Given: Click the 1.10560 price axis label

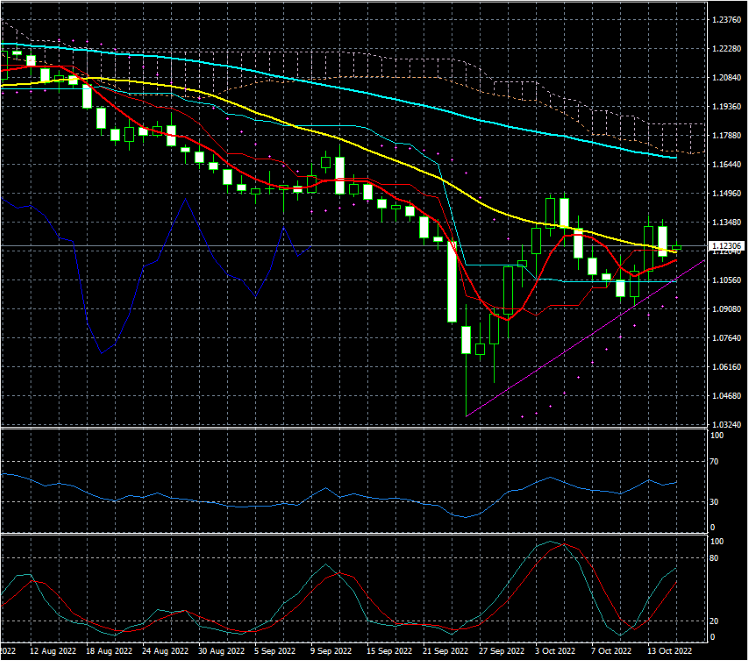Looking at the screenshot, I should (726, 280).
